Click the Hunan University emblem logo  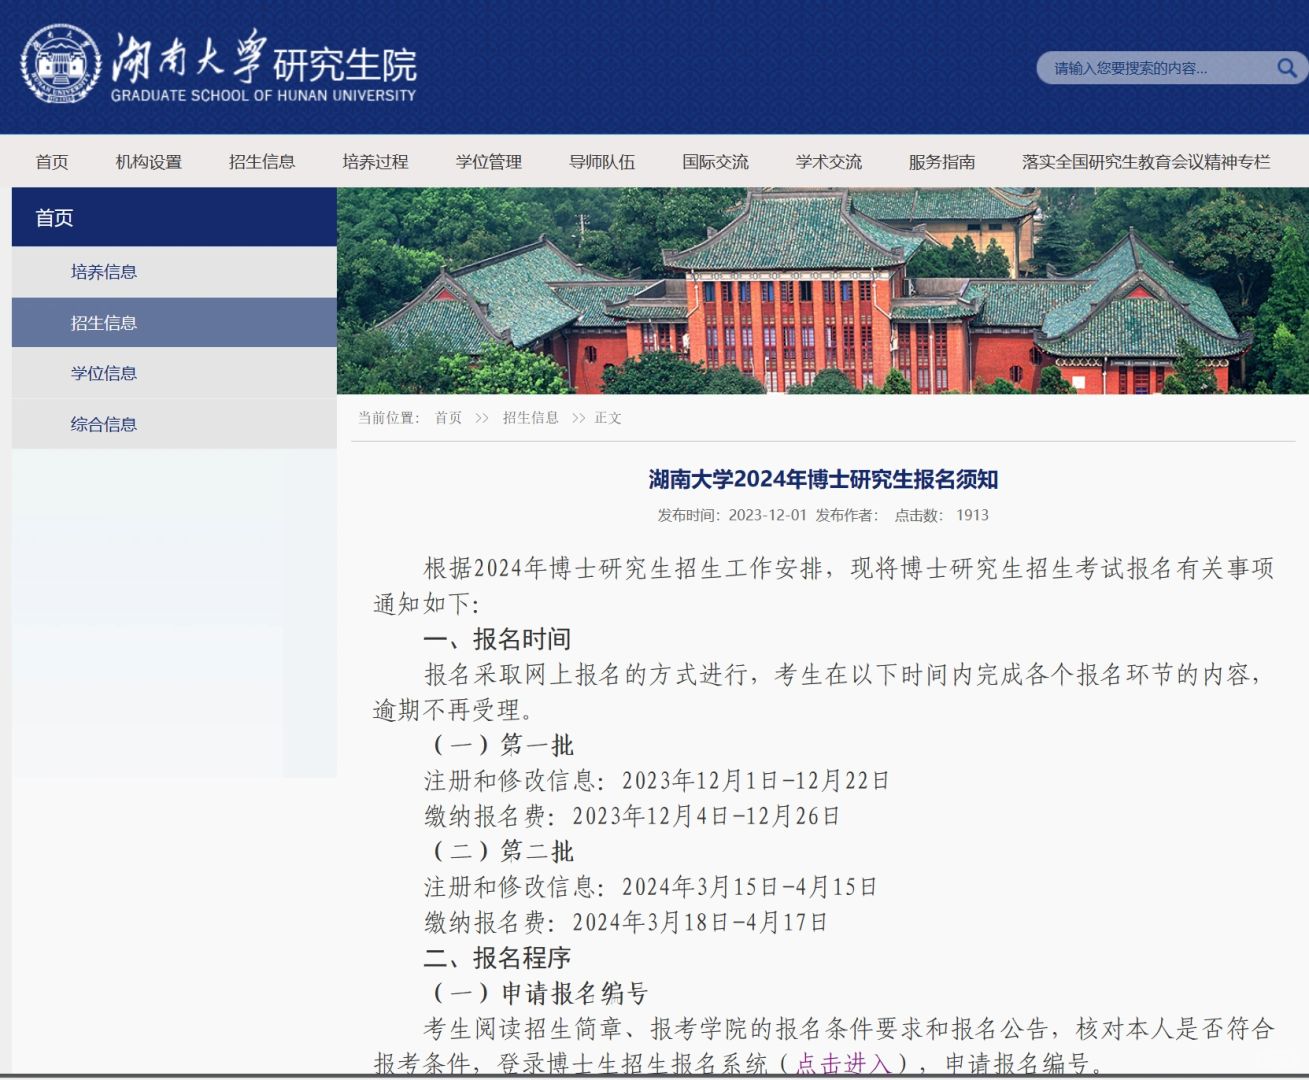(x=61, y=64)
